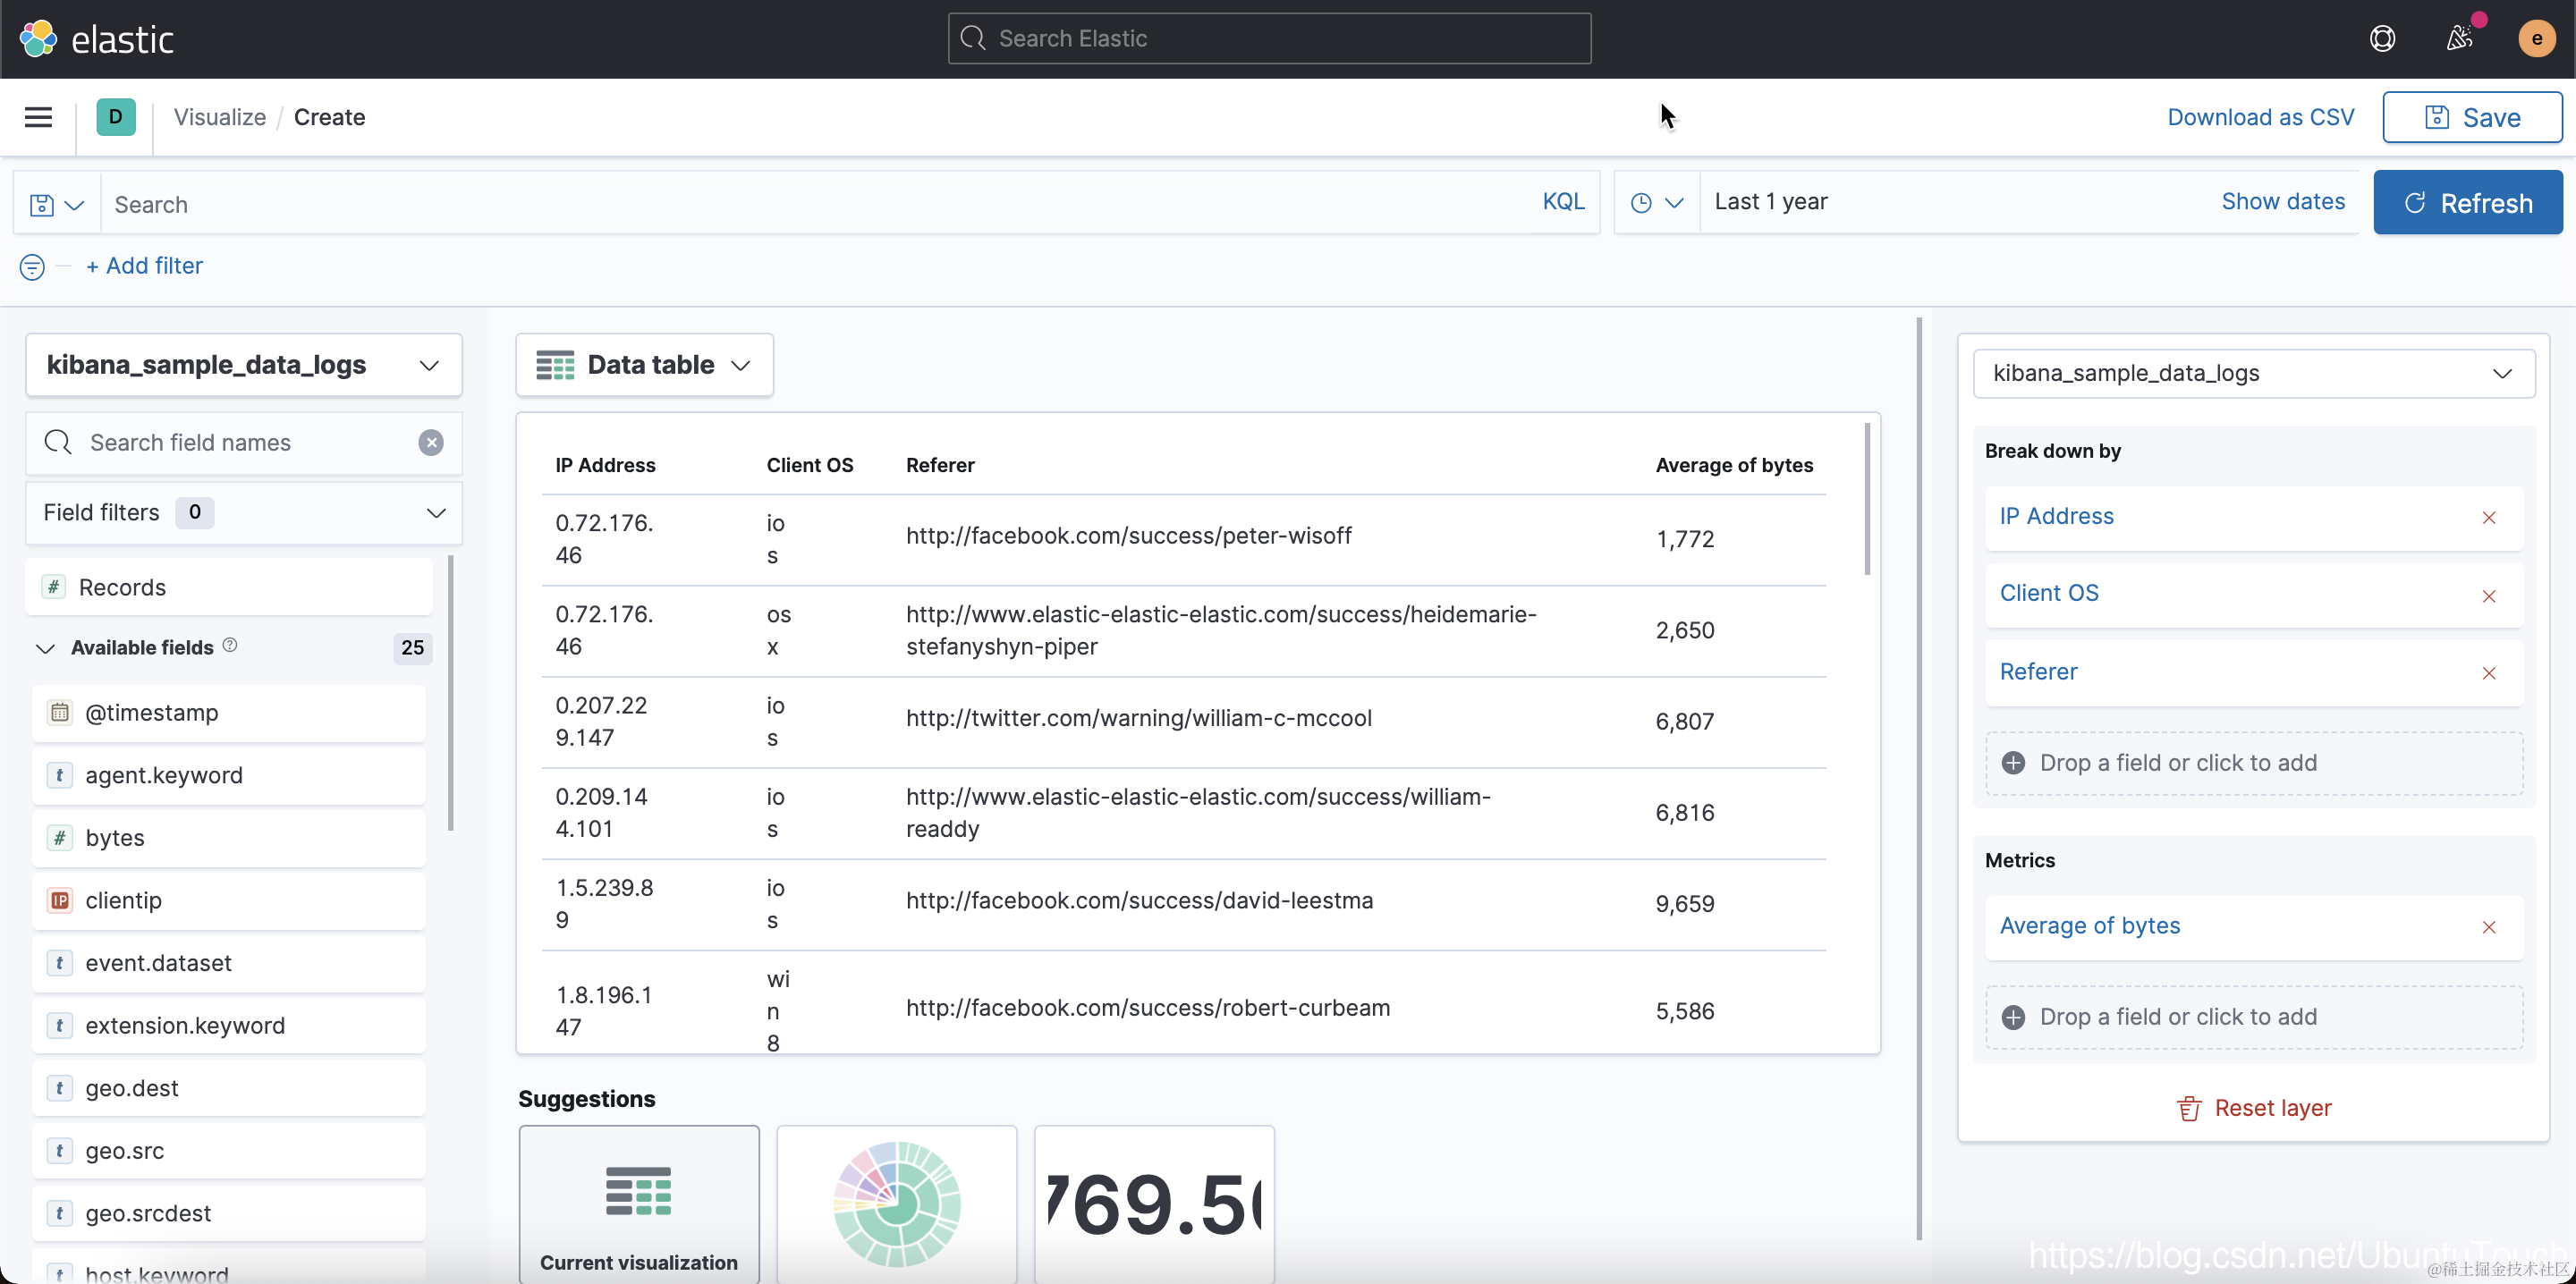Open the hamburger navigation menu

38,117
